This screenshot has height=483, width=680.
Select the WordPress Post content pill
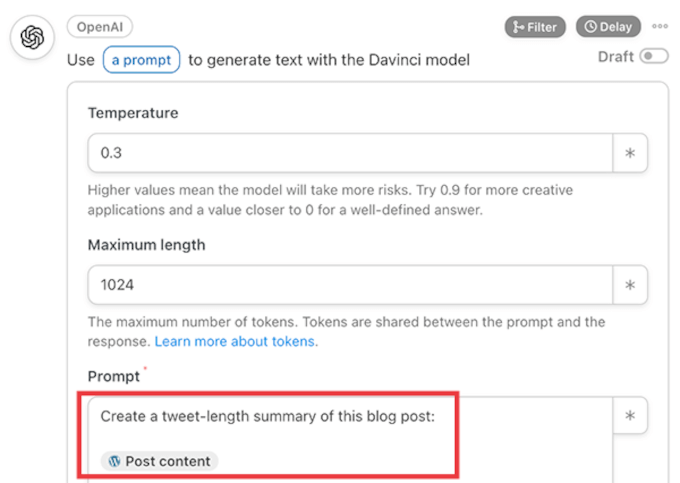(160, 461)
